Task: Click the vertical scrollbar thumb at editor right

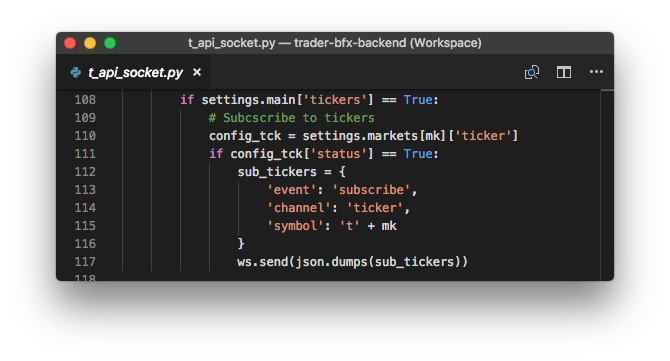Action: (x=607, y=91)
